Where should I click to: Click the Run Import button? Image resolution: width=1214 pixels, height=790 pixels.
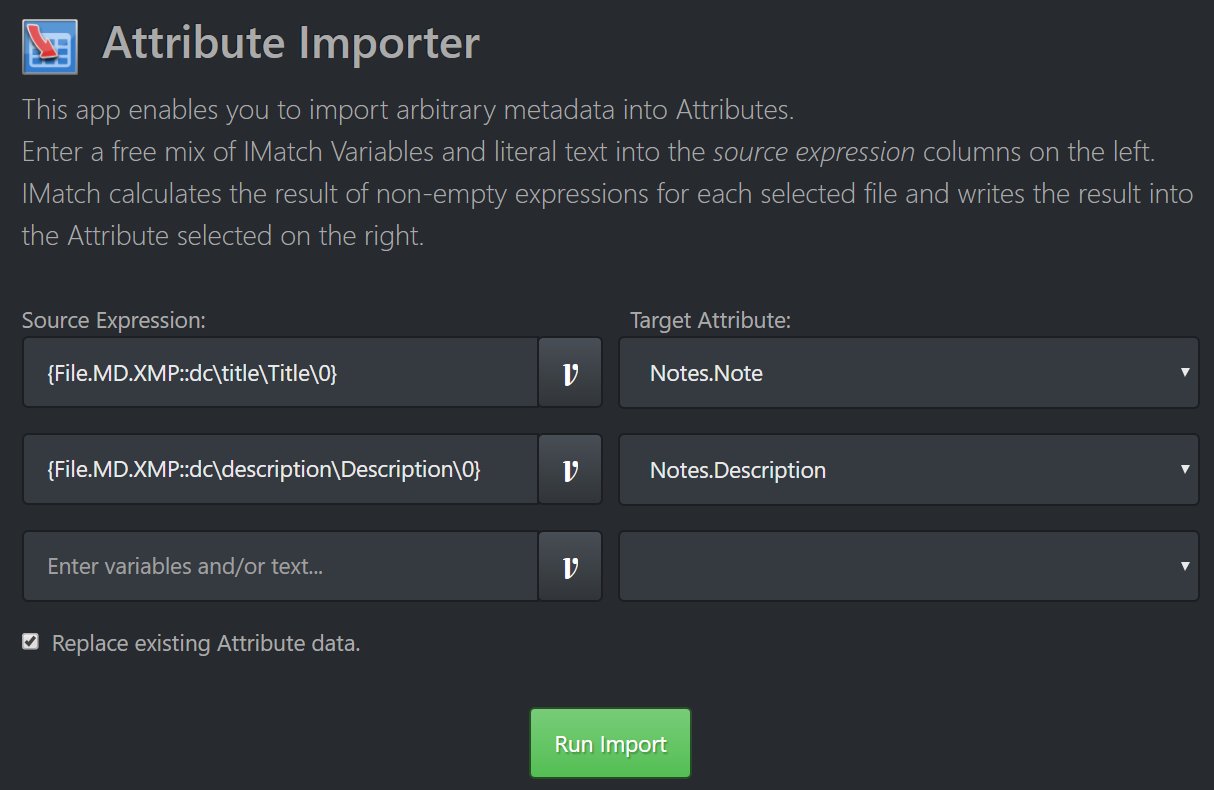[x=610, y=743]
